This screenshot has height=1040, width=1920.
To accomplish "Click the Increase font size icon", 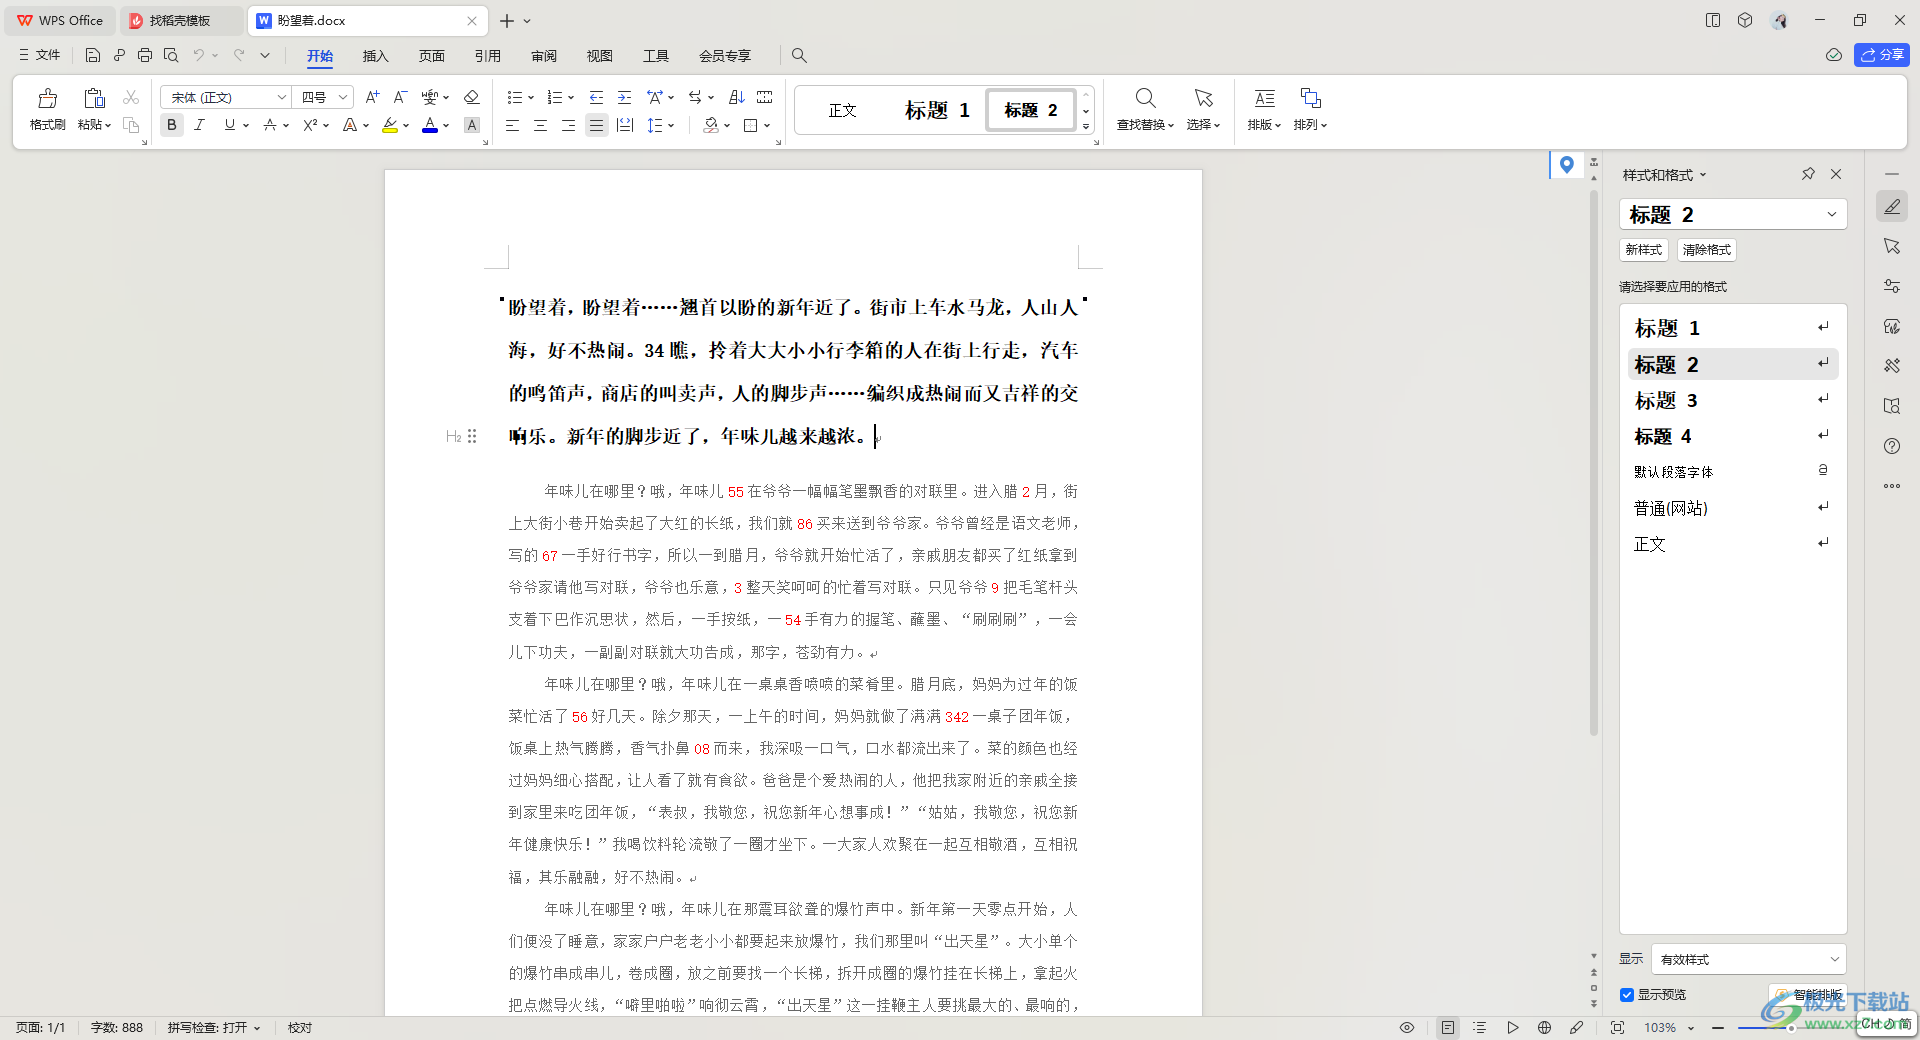I will 372,97.
